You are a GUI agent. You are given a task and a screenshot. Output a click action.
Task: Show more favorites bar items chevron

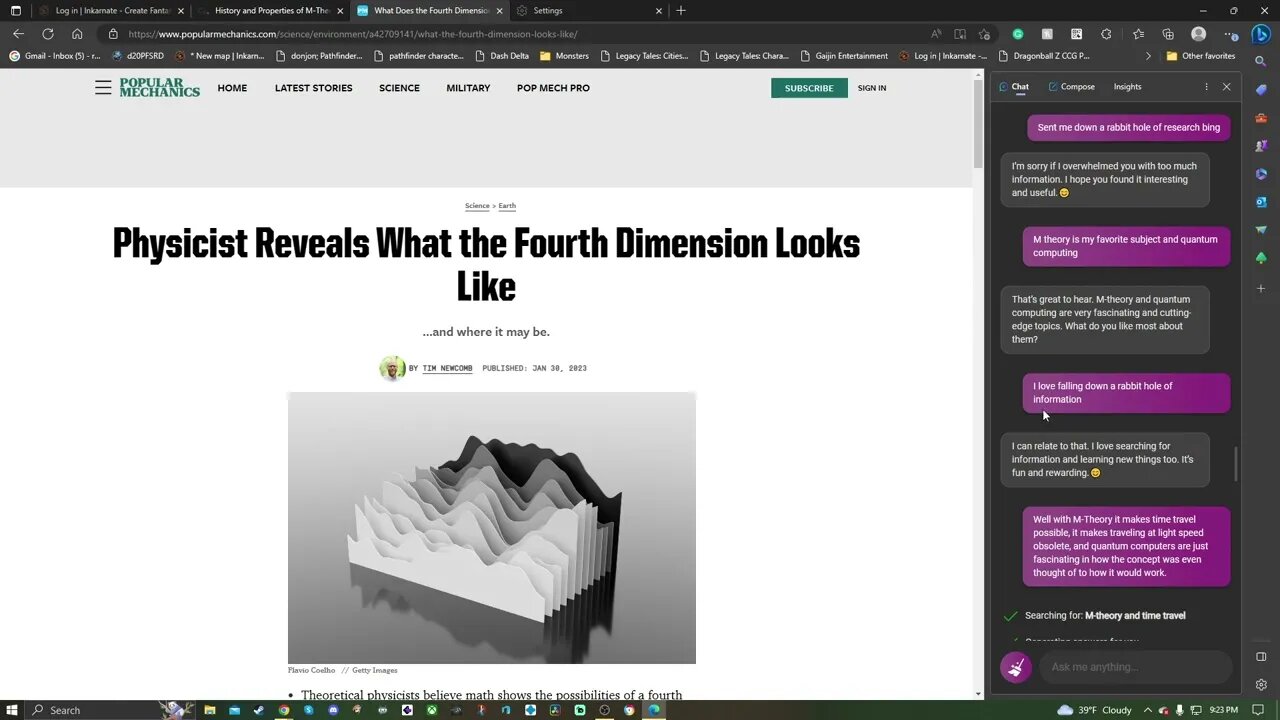[1148, 56]
